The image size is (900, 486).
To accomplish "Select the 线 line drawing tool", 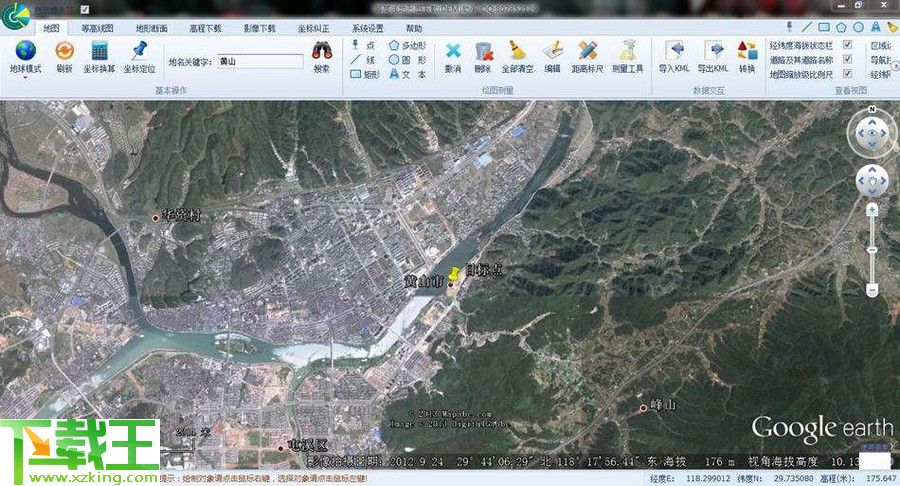I will 362,60.
